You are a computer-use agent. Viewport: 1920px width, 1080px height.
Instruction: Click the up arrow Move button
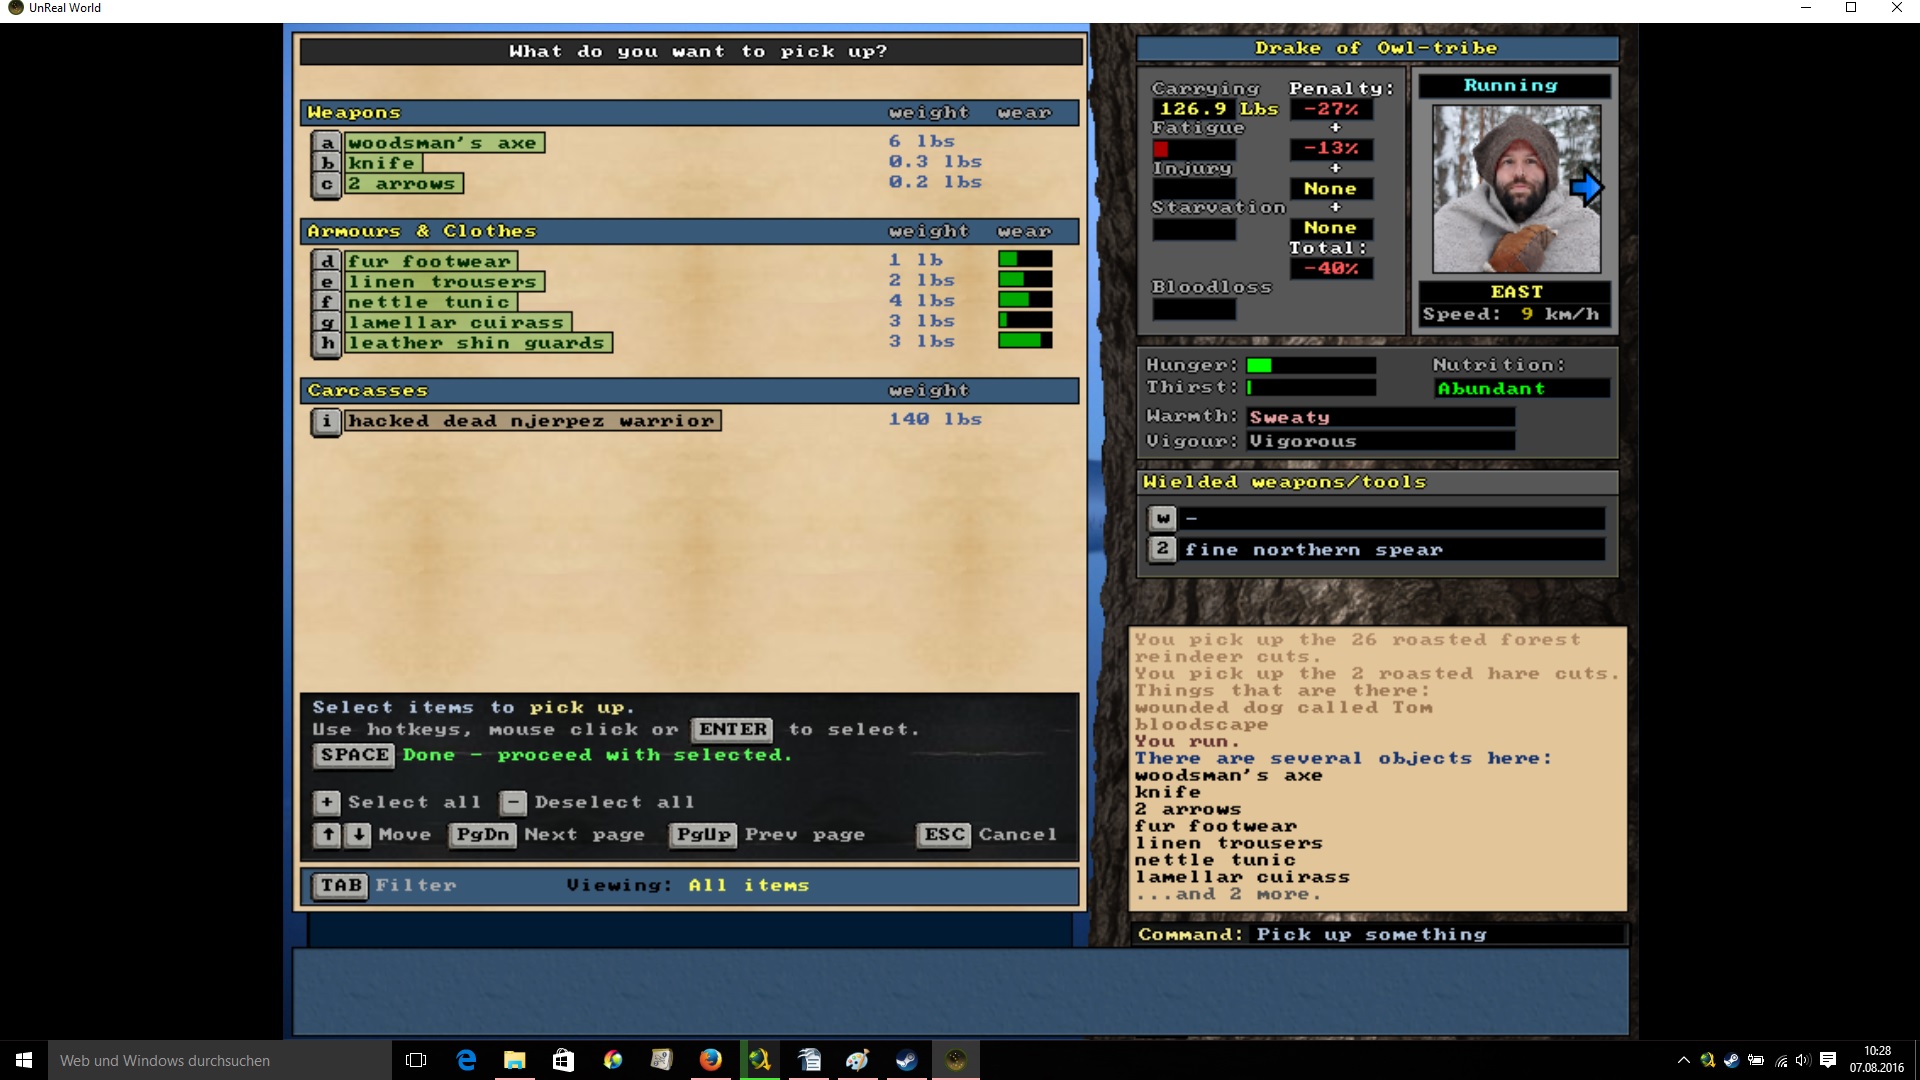coord(328,834)
